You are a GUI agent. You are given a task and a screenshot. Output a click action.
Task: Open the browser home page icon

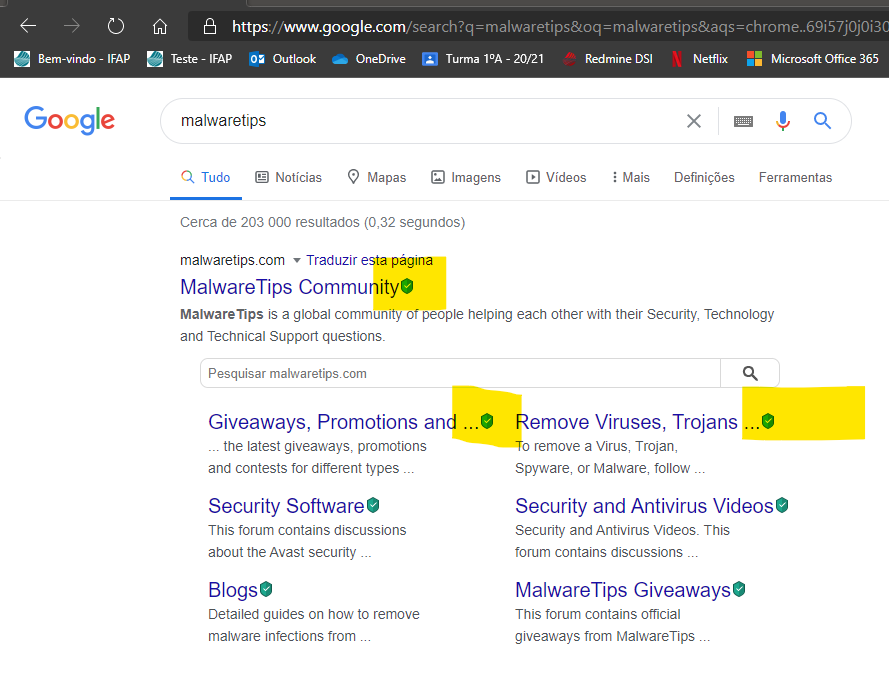(160, 26)
